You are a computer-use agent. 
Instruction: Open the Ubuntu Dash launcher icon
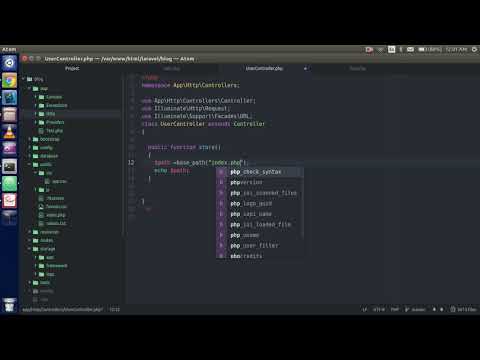[x=9, y=63]
